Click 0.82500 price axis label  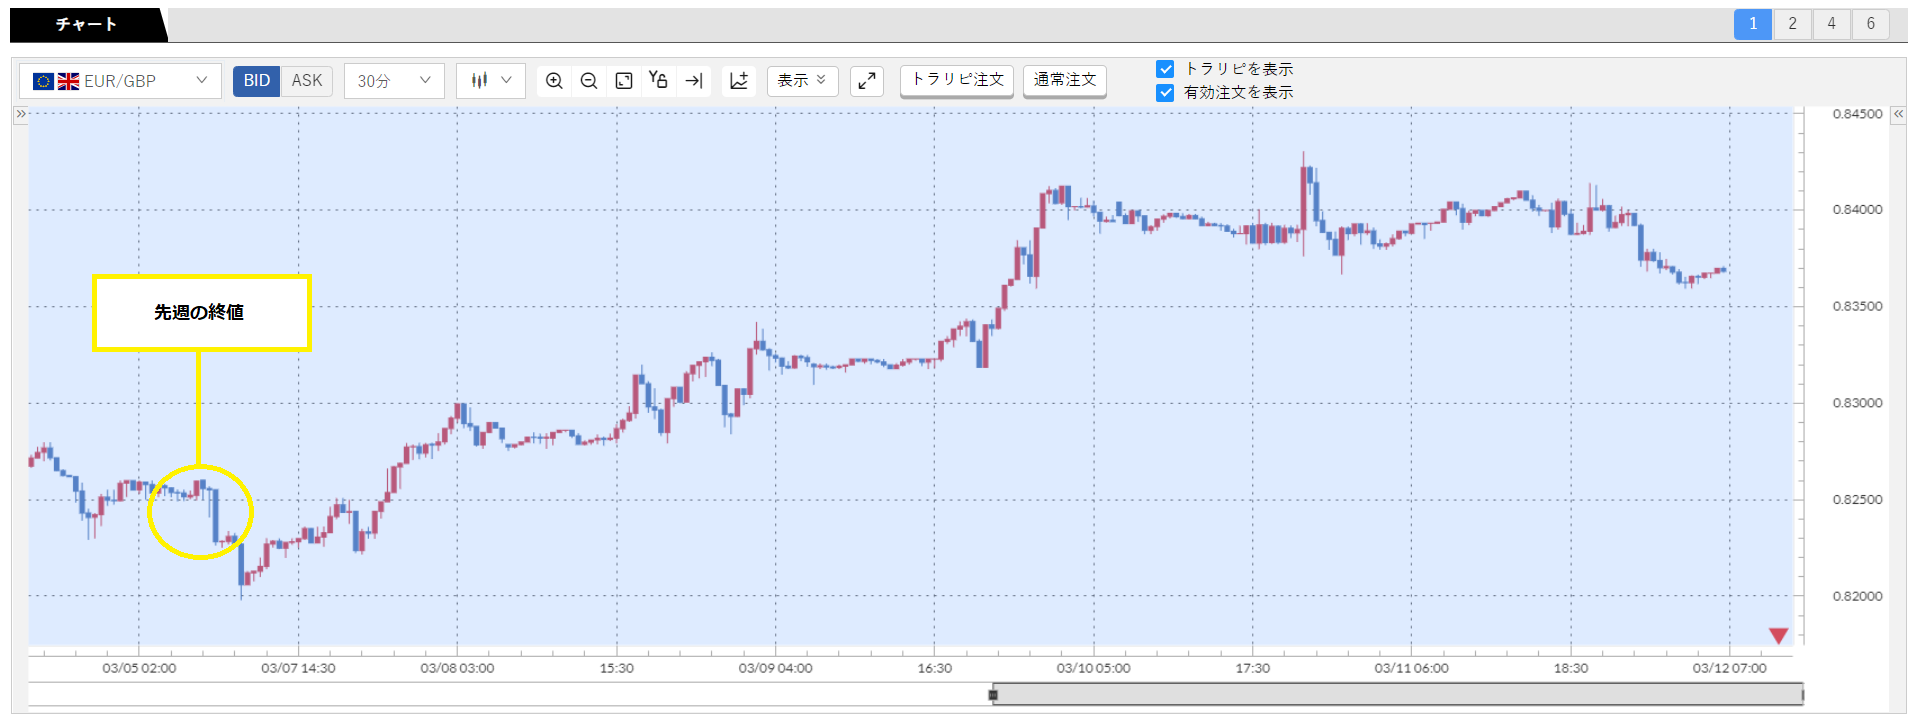click(x=1857, y=499)
